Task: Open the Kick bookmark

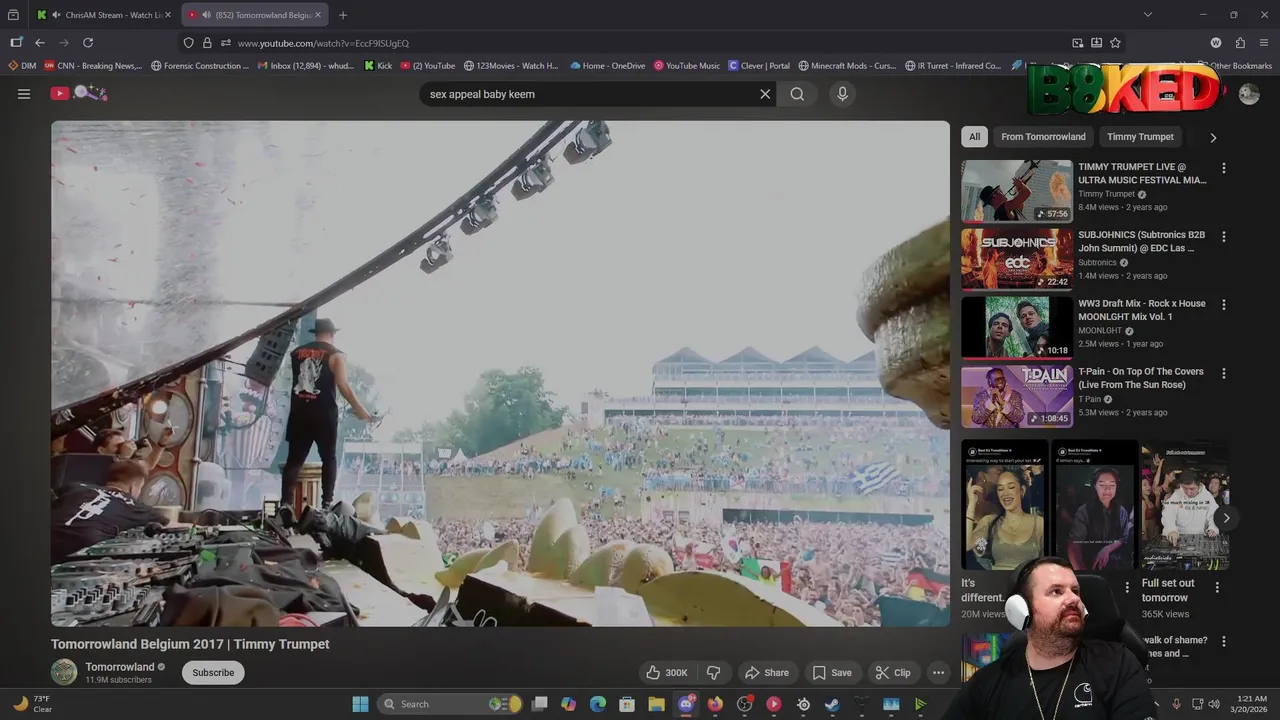Action: (x=378, y=66)
